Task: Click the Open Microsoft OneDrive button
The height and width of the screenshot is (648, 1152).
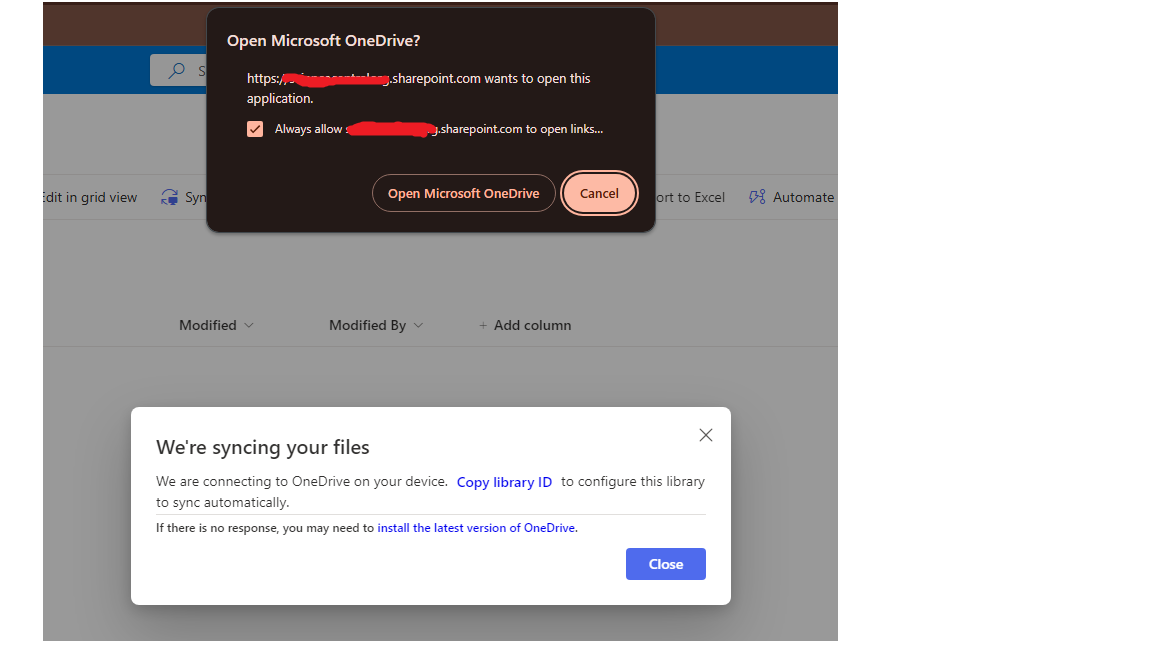Action: tap(464, 193)
